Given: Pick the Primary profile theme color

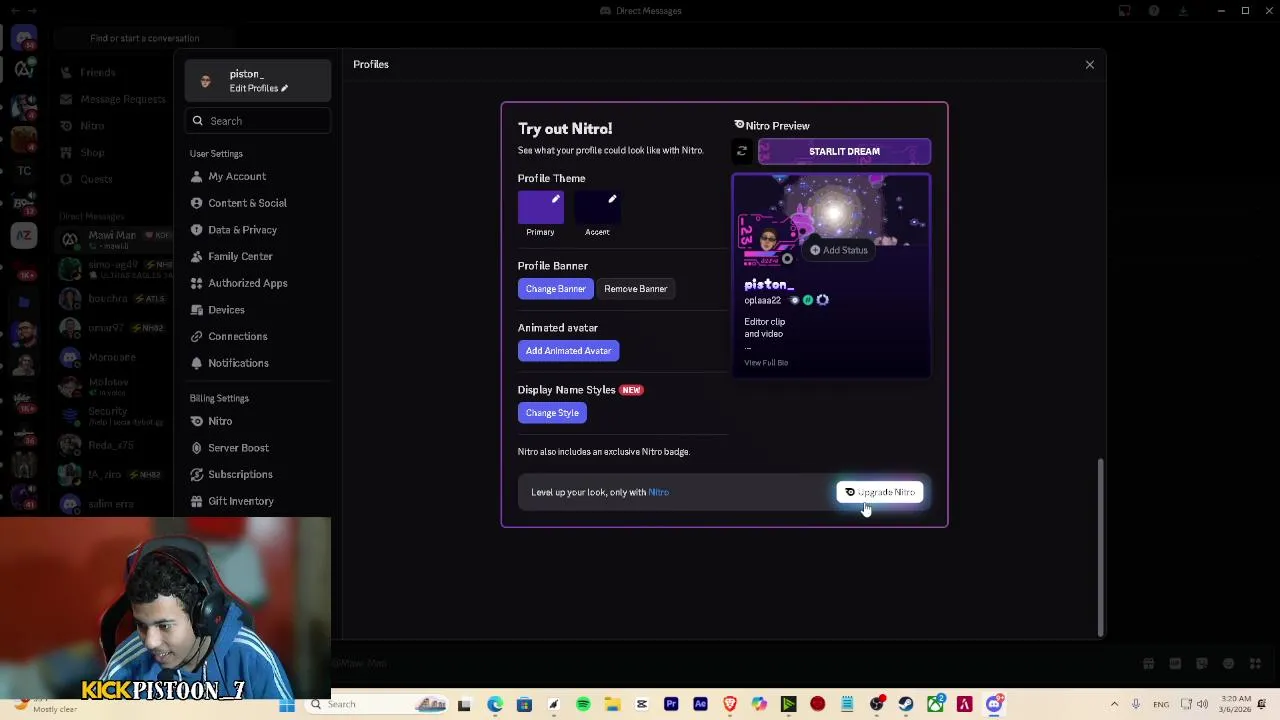Looking at the screenshot, I should coord(541,207).
